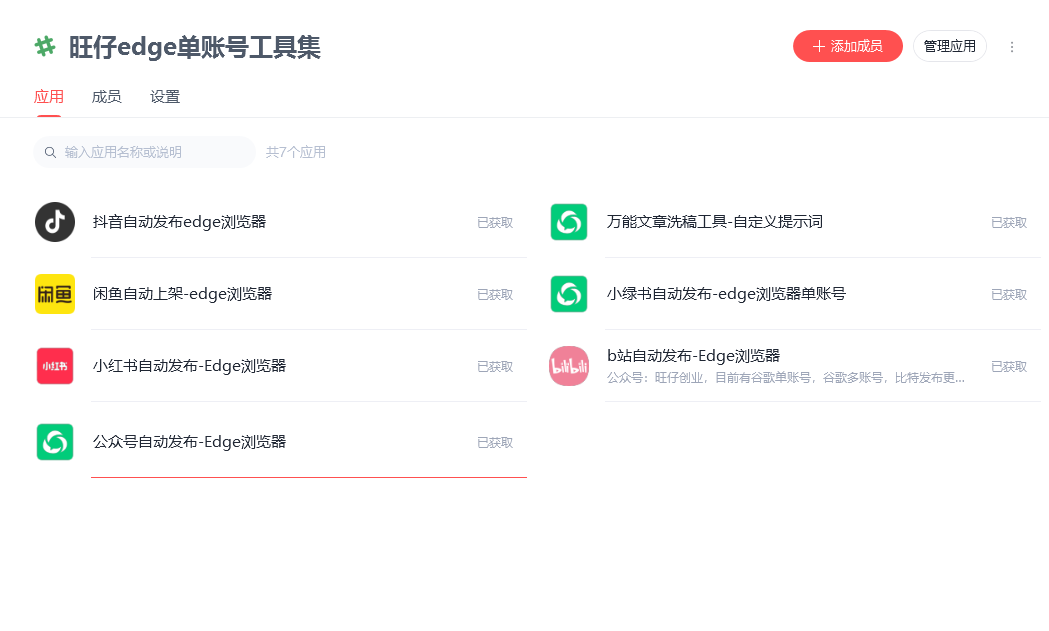Switch to the 设置 tab
This screenshot has width=1049, height=631.
tap(165, 97)
